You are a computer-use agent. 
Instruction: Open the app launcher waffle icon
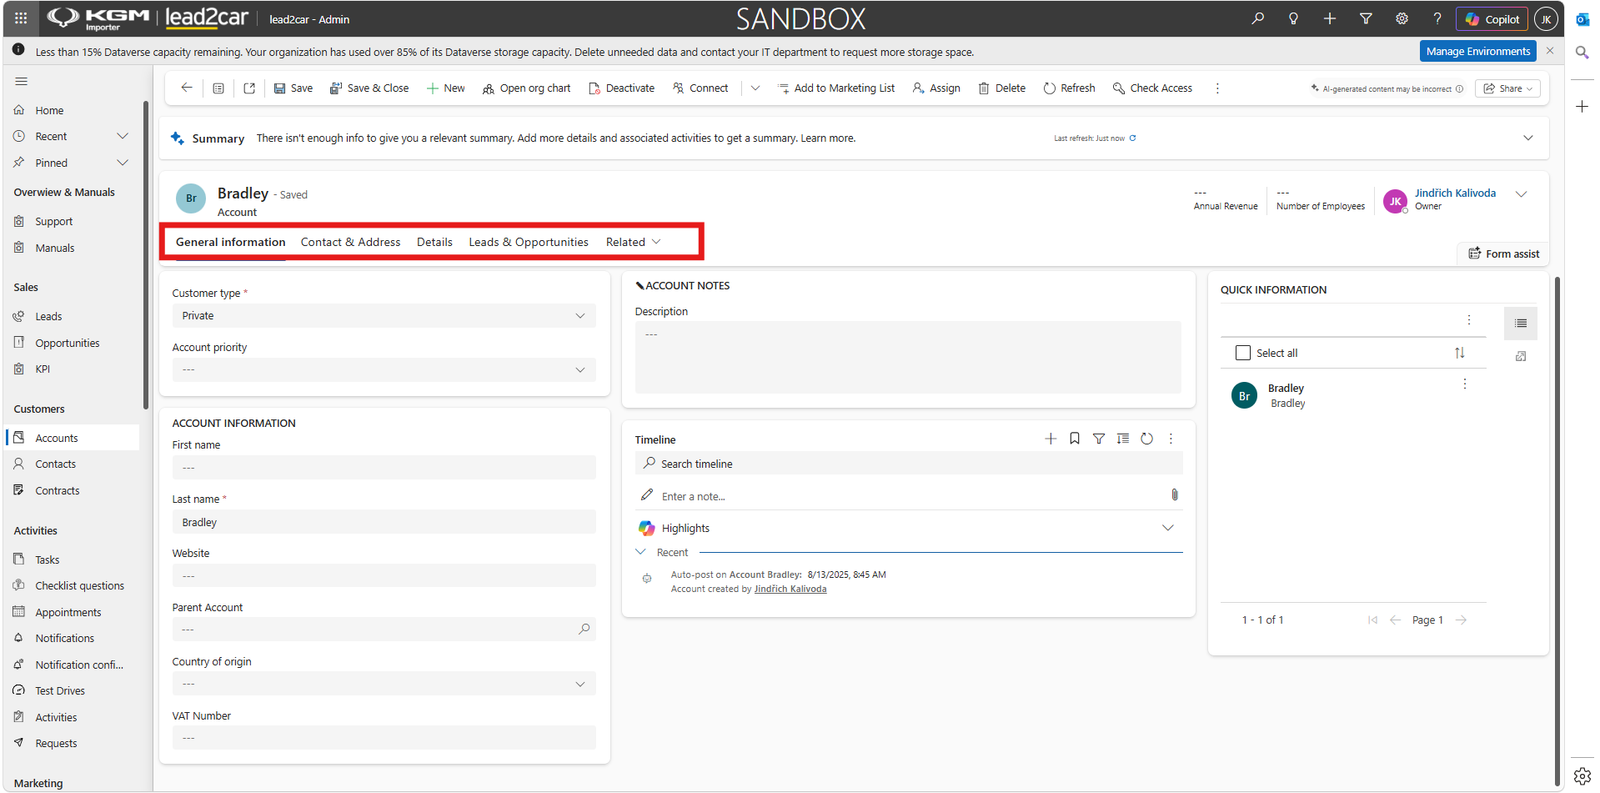click(x=21, y=18)
